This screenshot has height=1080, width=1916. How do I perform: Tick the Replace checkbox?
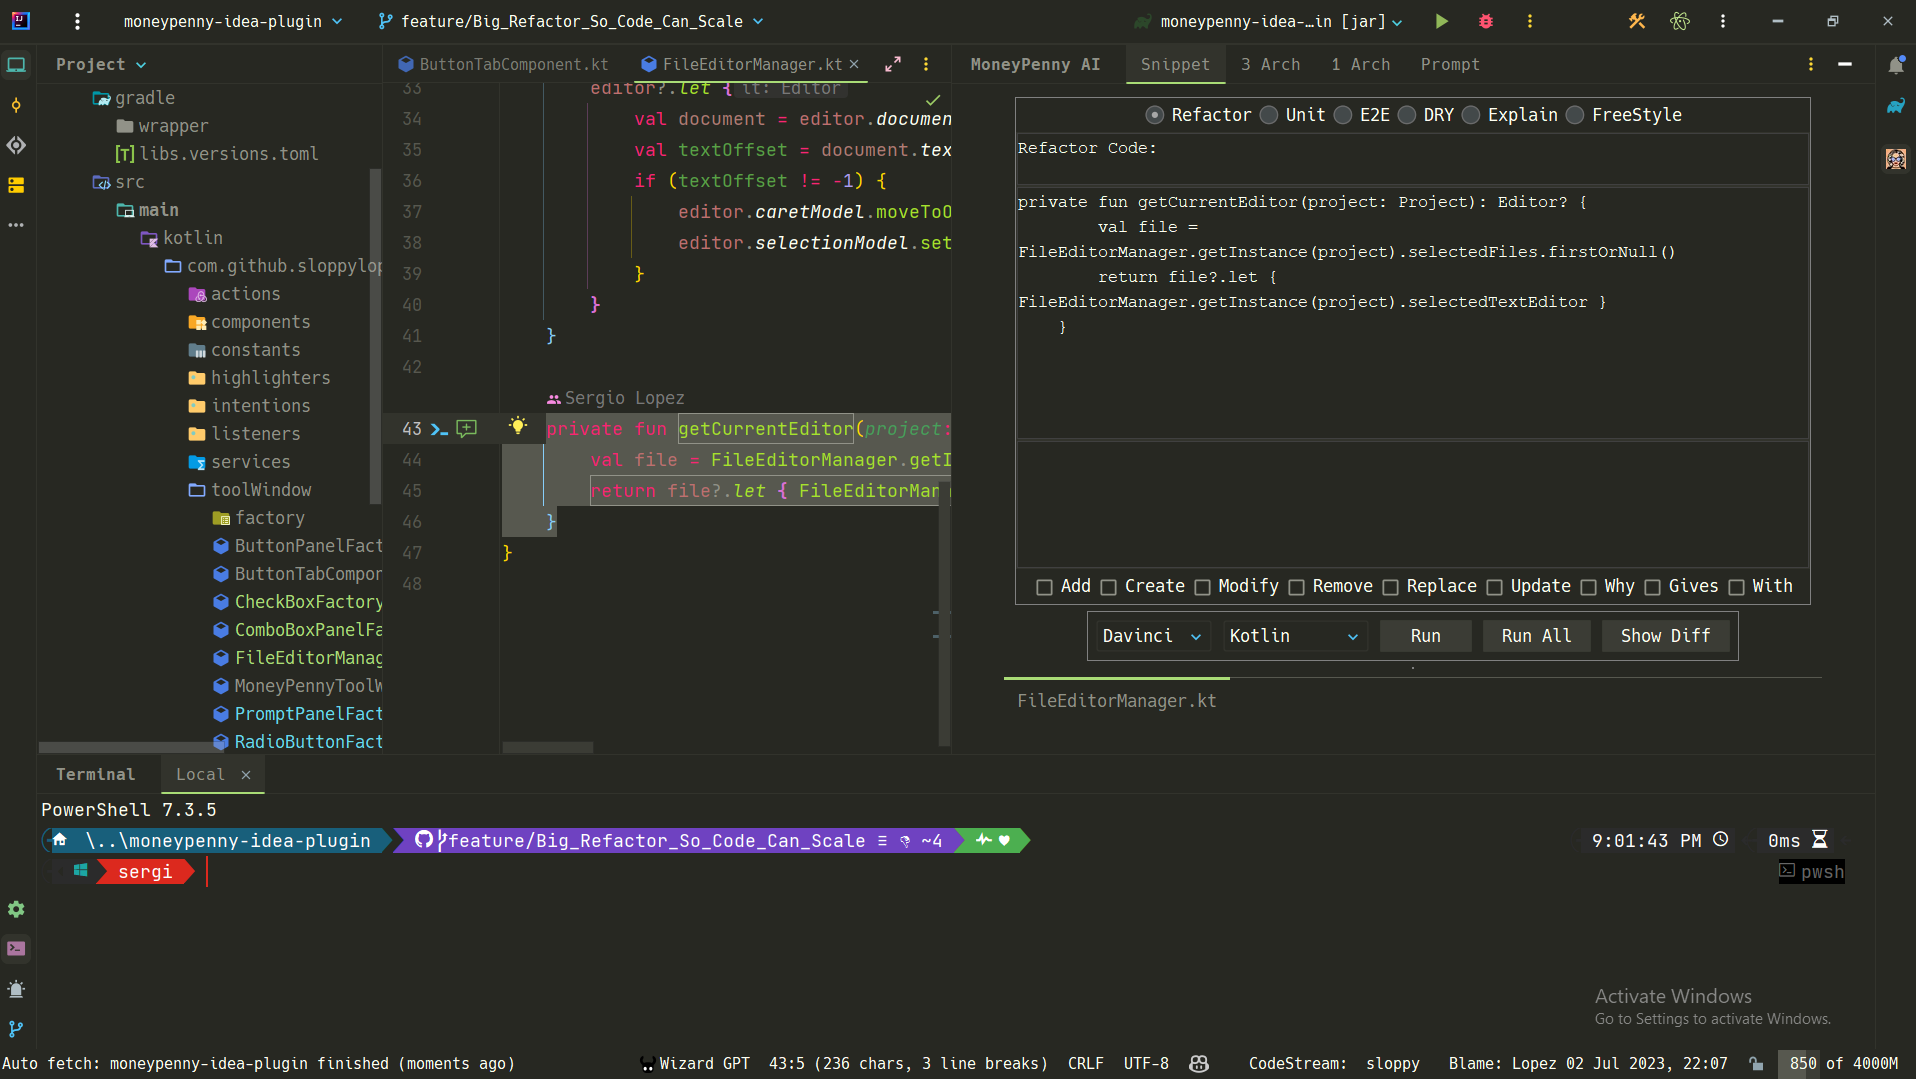click(x=1390, y=587)
